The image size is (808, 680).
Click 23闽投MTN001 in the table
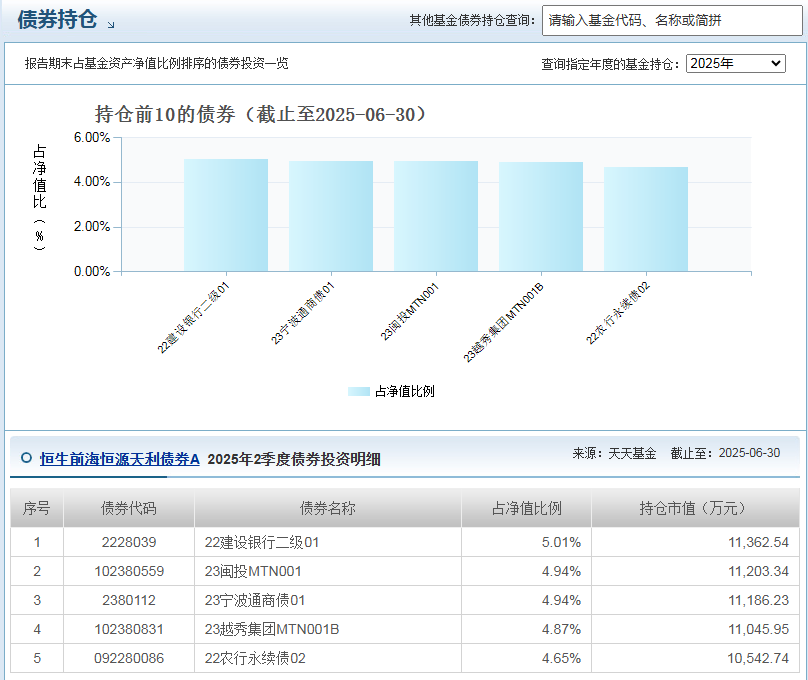253,571
